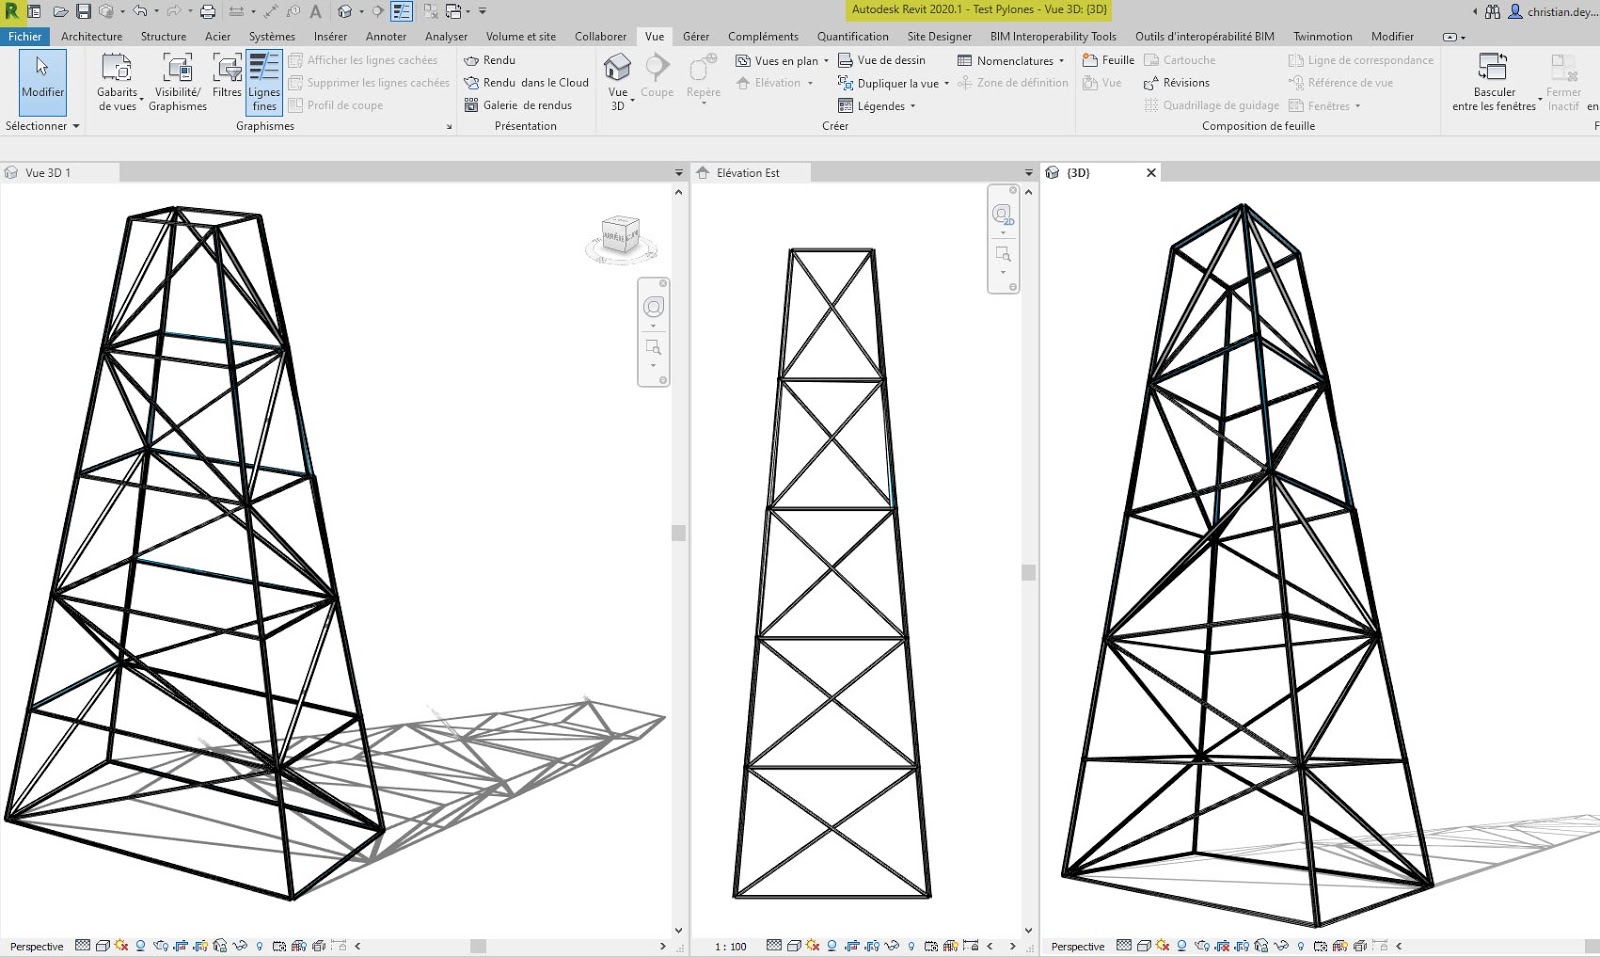Open the Cartouche tool
Screen dimensions: 1600x957
coord(1185,59)
